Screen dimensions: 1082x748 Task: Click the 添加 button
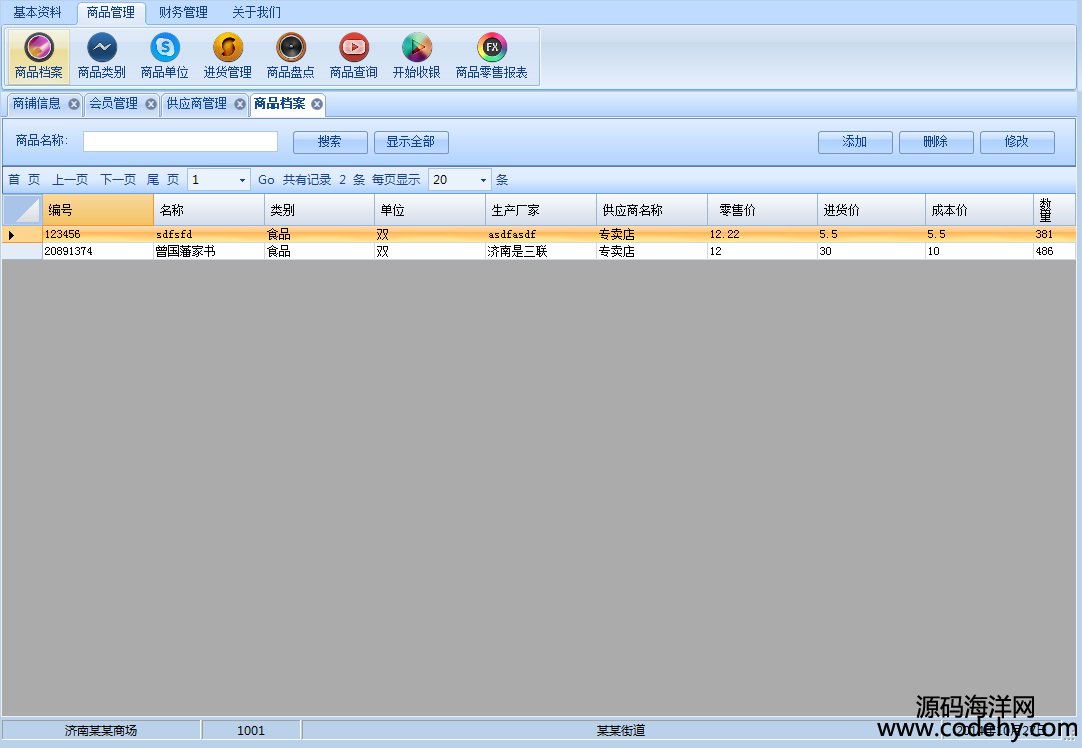tap(855, 142)
